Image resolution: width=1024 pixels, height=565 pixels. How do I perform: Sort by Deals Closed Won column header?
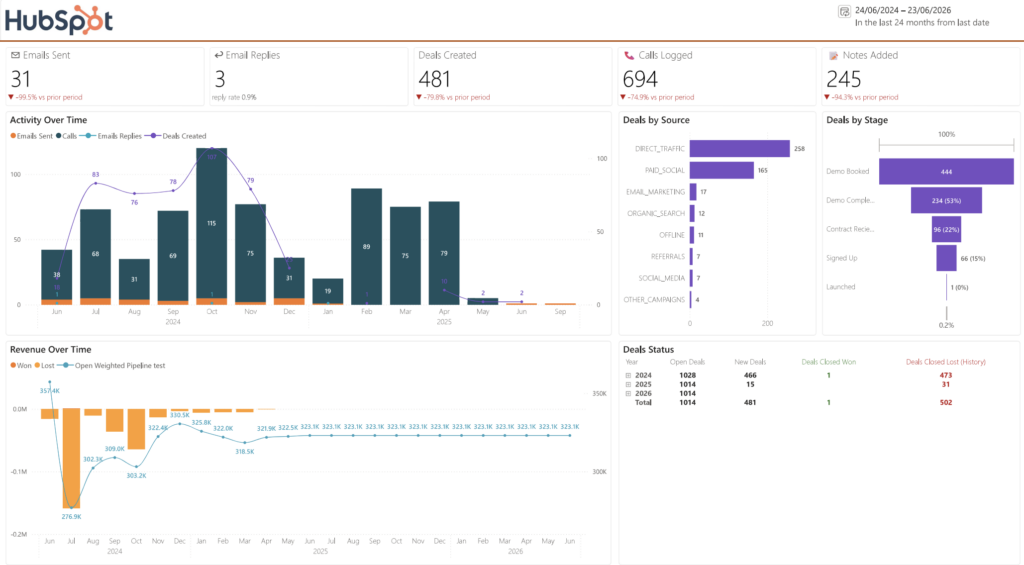[x=828, y=362]
